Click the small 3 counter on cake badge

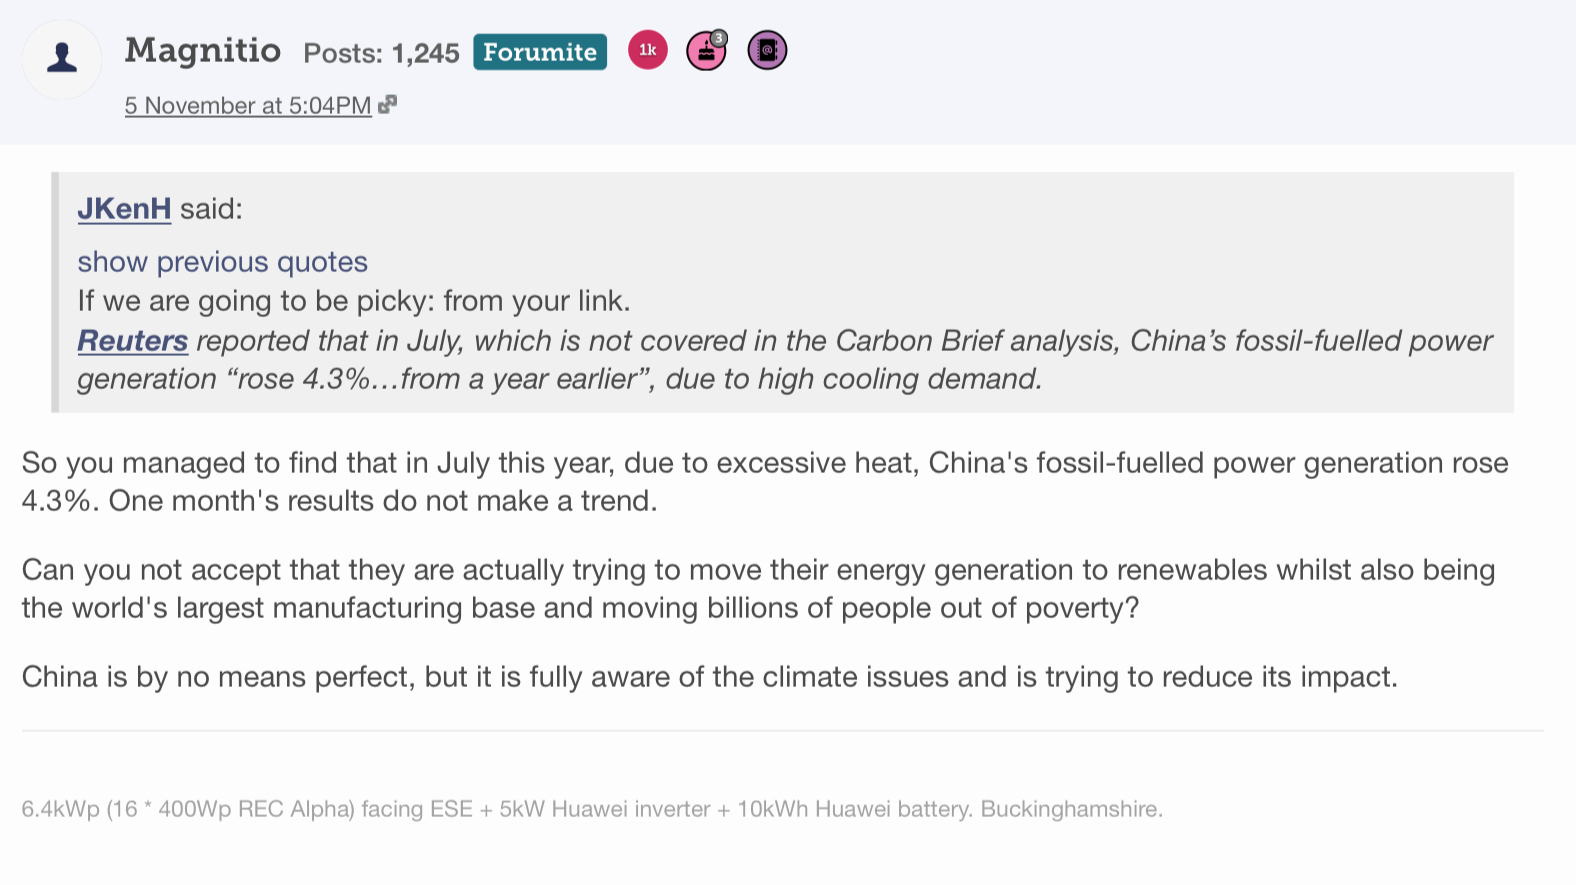[718, 38]
